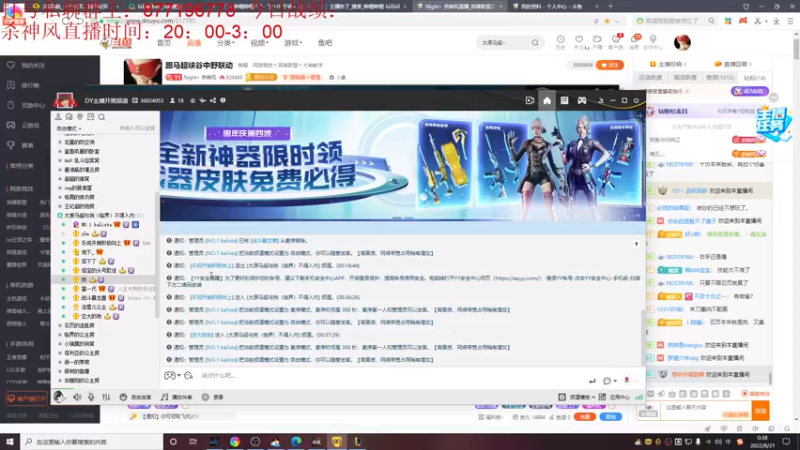Click the search icon in Douyu search box

coord(535,43)
